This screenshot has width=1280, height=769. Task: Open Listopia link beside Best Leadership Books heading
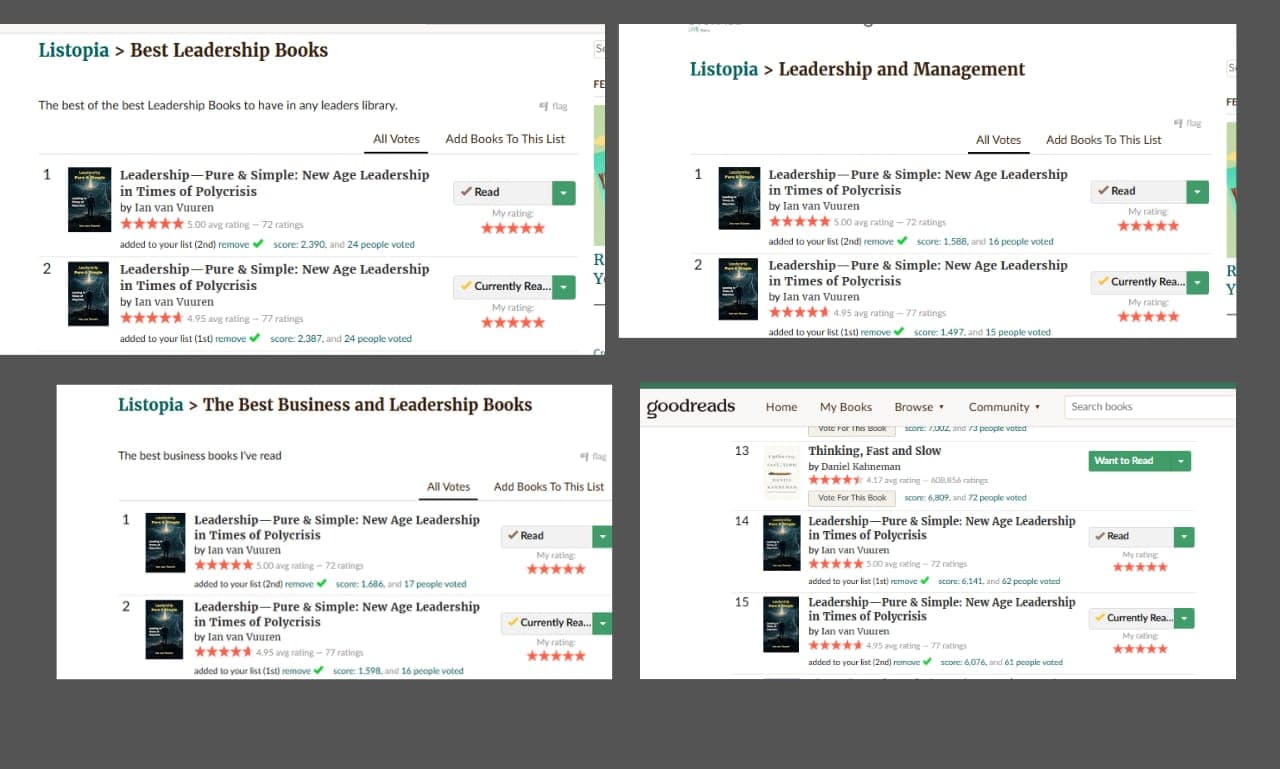point(73,50)
